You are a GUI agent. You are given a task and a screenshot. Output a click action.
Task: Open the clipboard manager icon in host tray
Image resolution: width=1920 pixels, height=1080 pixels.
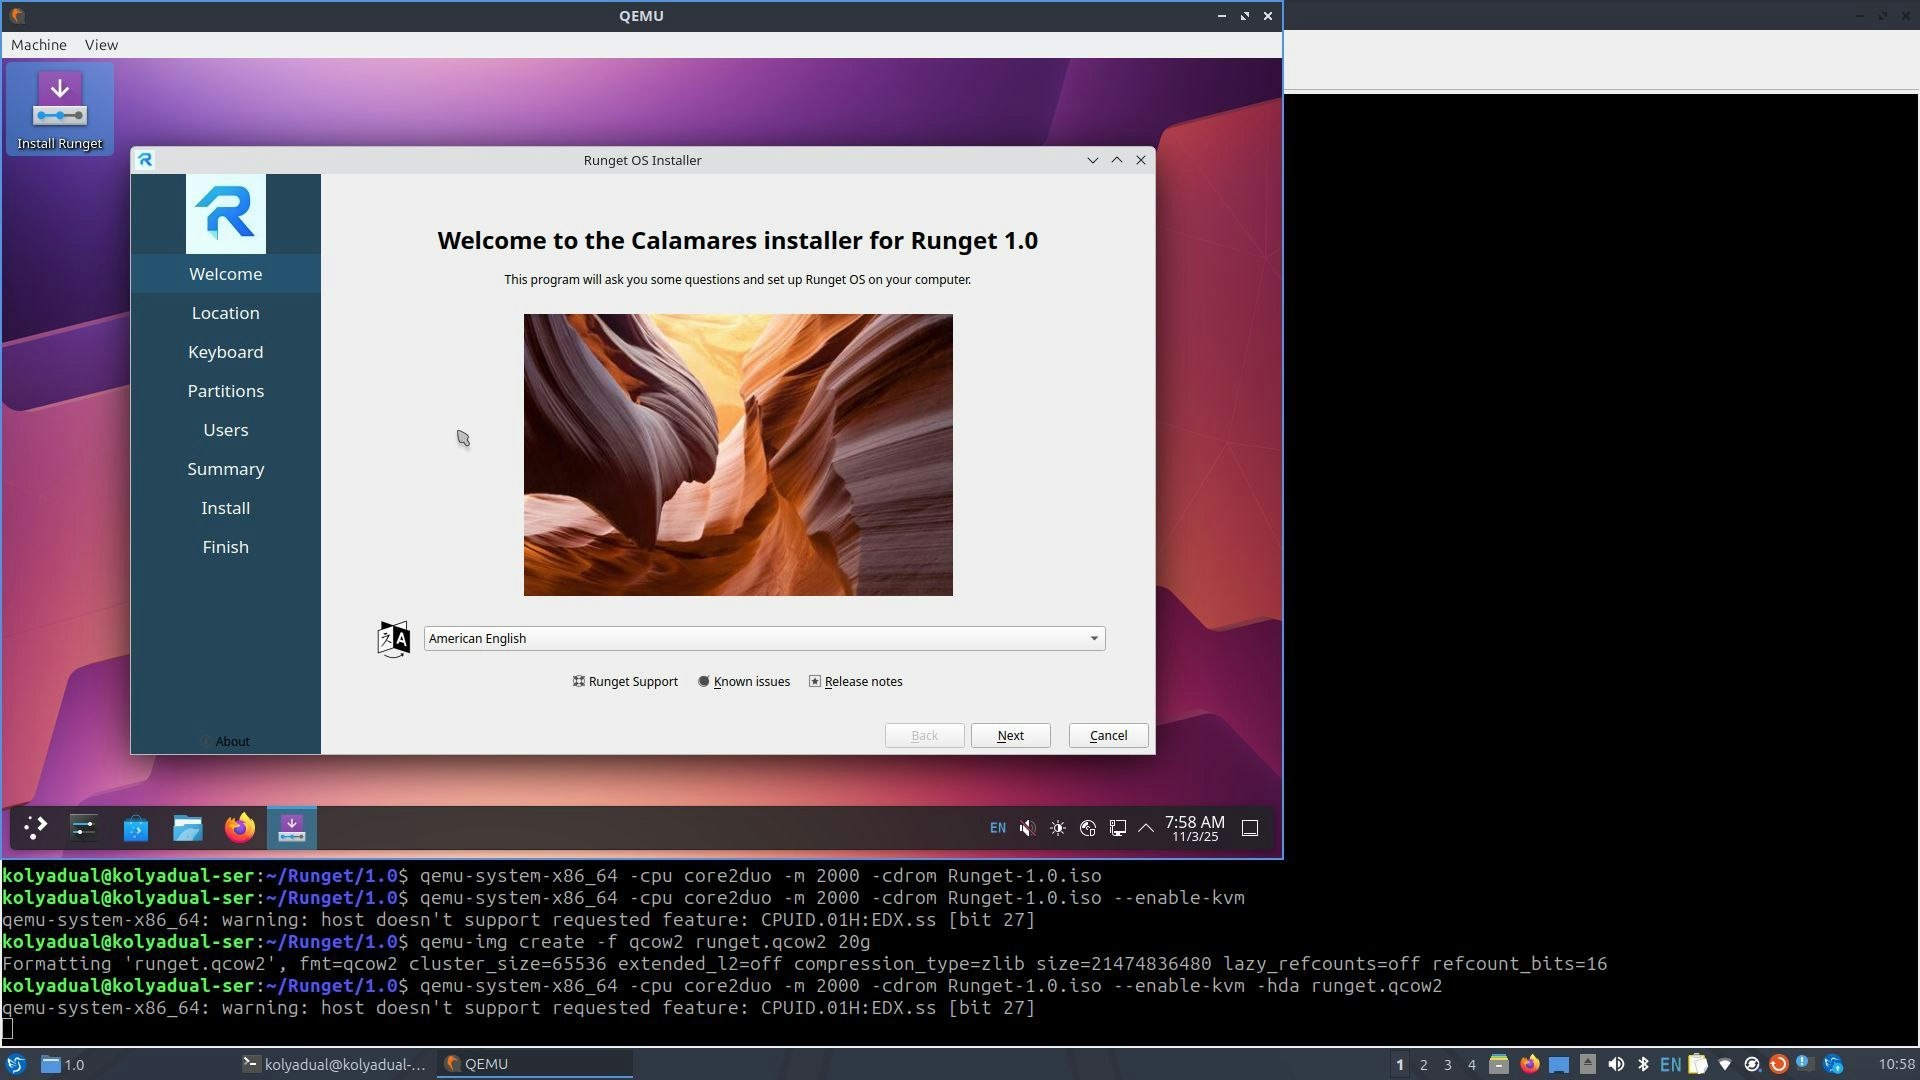[x=1697, y=1065]
